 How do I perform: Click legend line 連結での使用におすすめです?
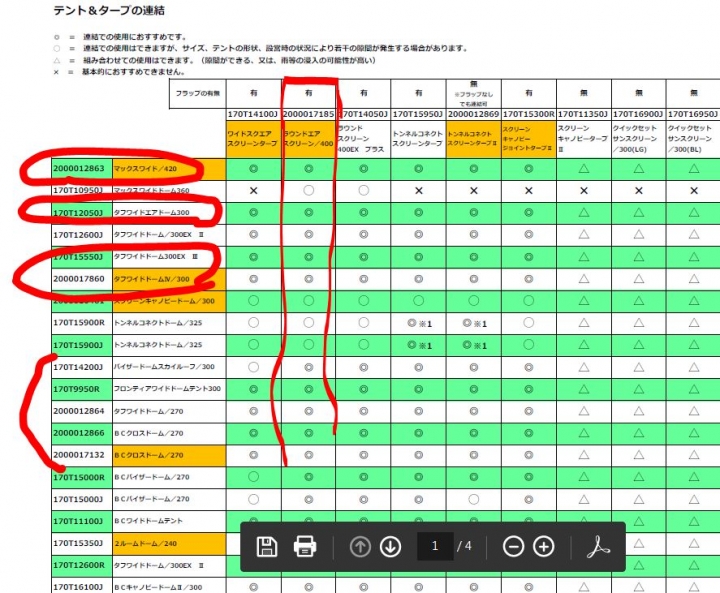(x=135, y=37)
